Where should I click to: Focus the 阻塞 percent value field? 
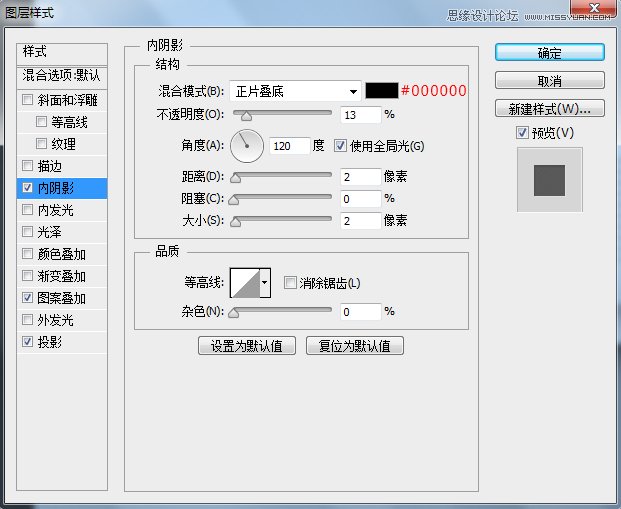click(361, 199)
